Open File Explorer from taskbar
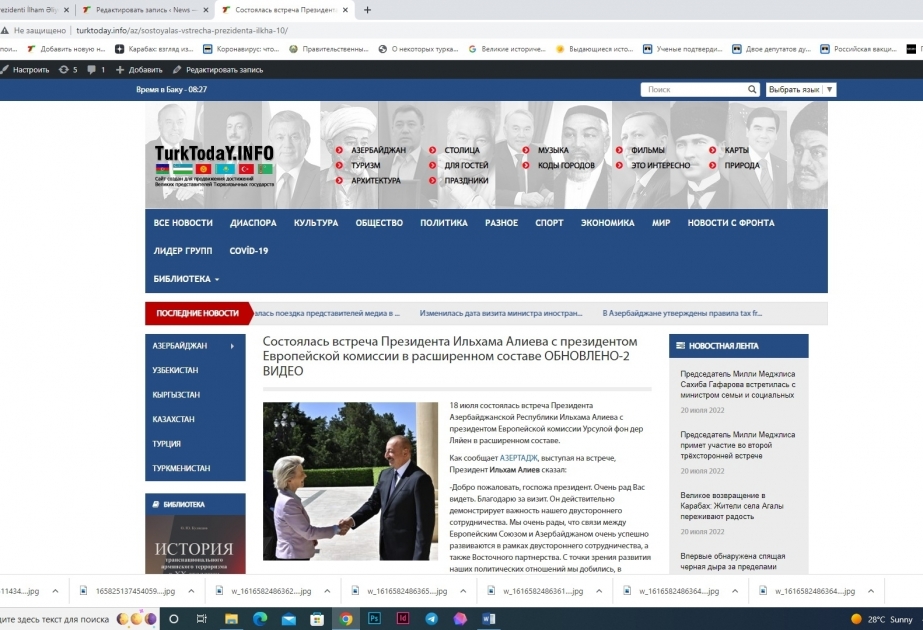Image resolution: width=923 pixels, height=630 pixels. tap(231, 619)
